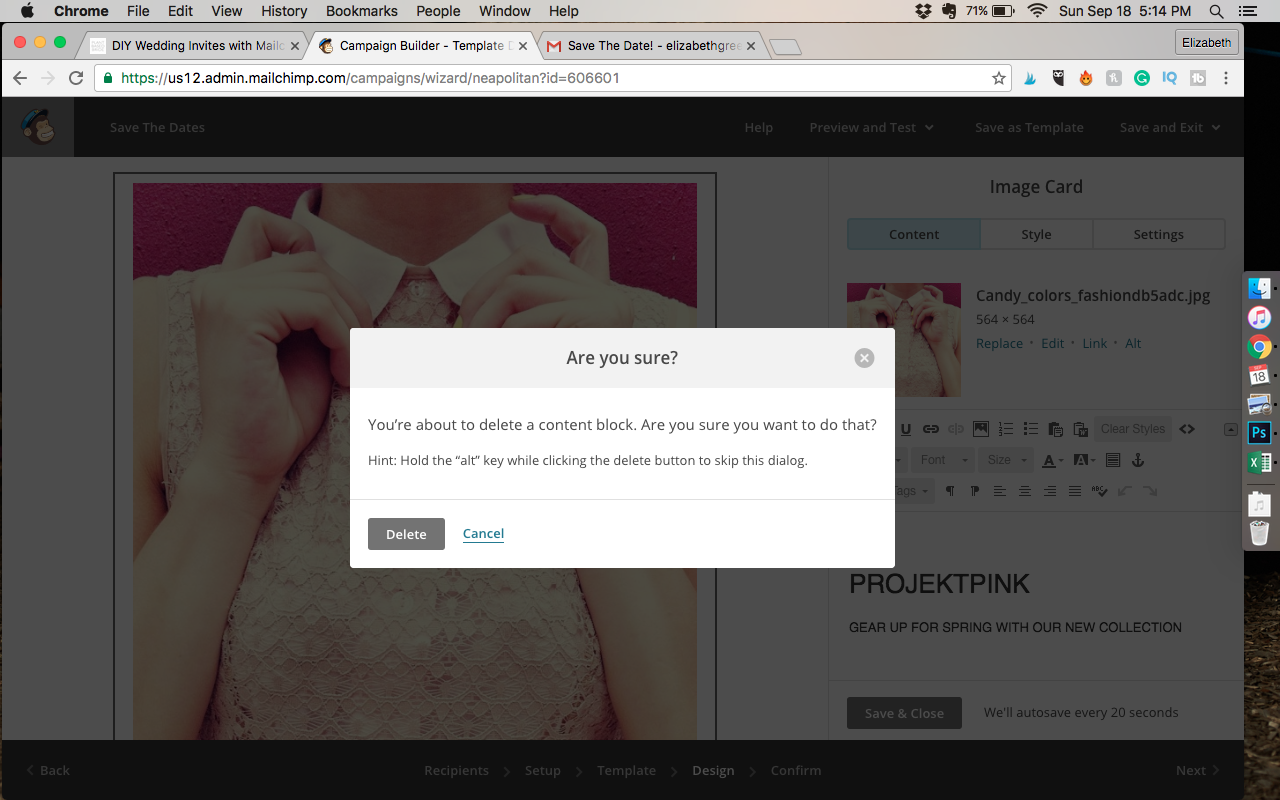Set right-to-left text direction
Viewport: 1280px width, 800px height.
click(x=975, y=491)
